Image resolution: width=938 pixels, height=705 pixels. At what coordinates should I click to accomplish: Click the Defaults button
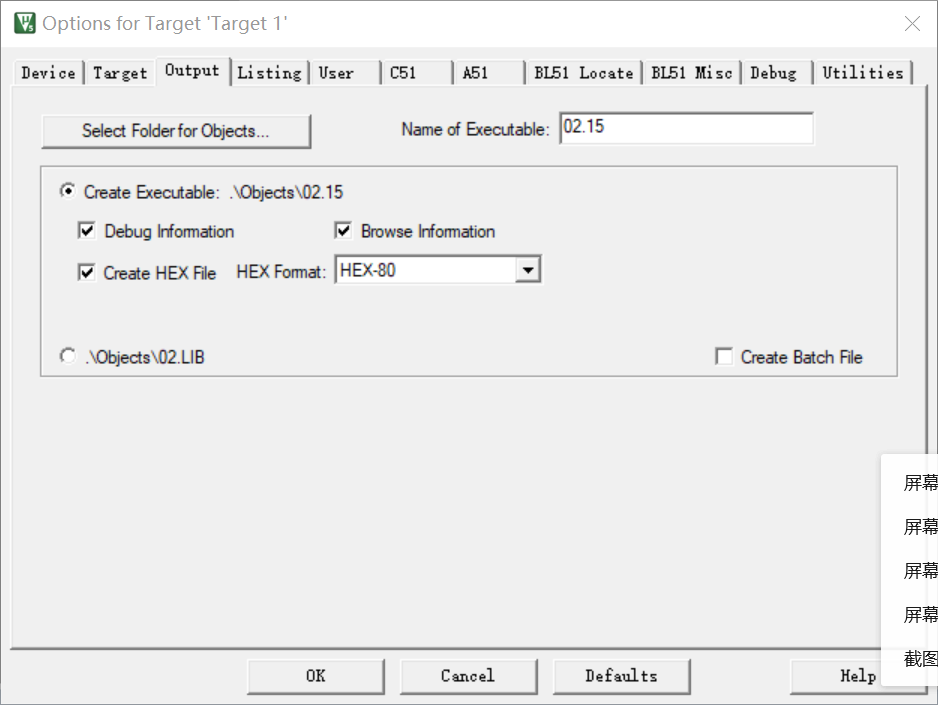[x=621, y=676]
